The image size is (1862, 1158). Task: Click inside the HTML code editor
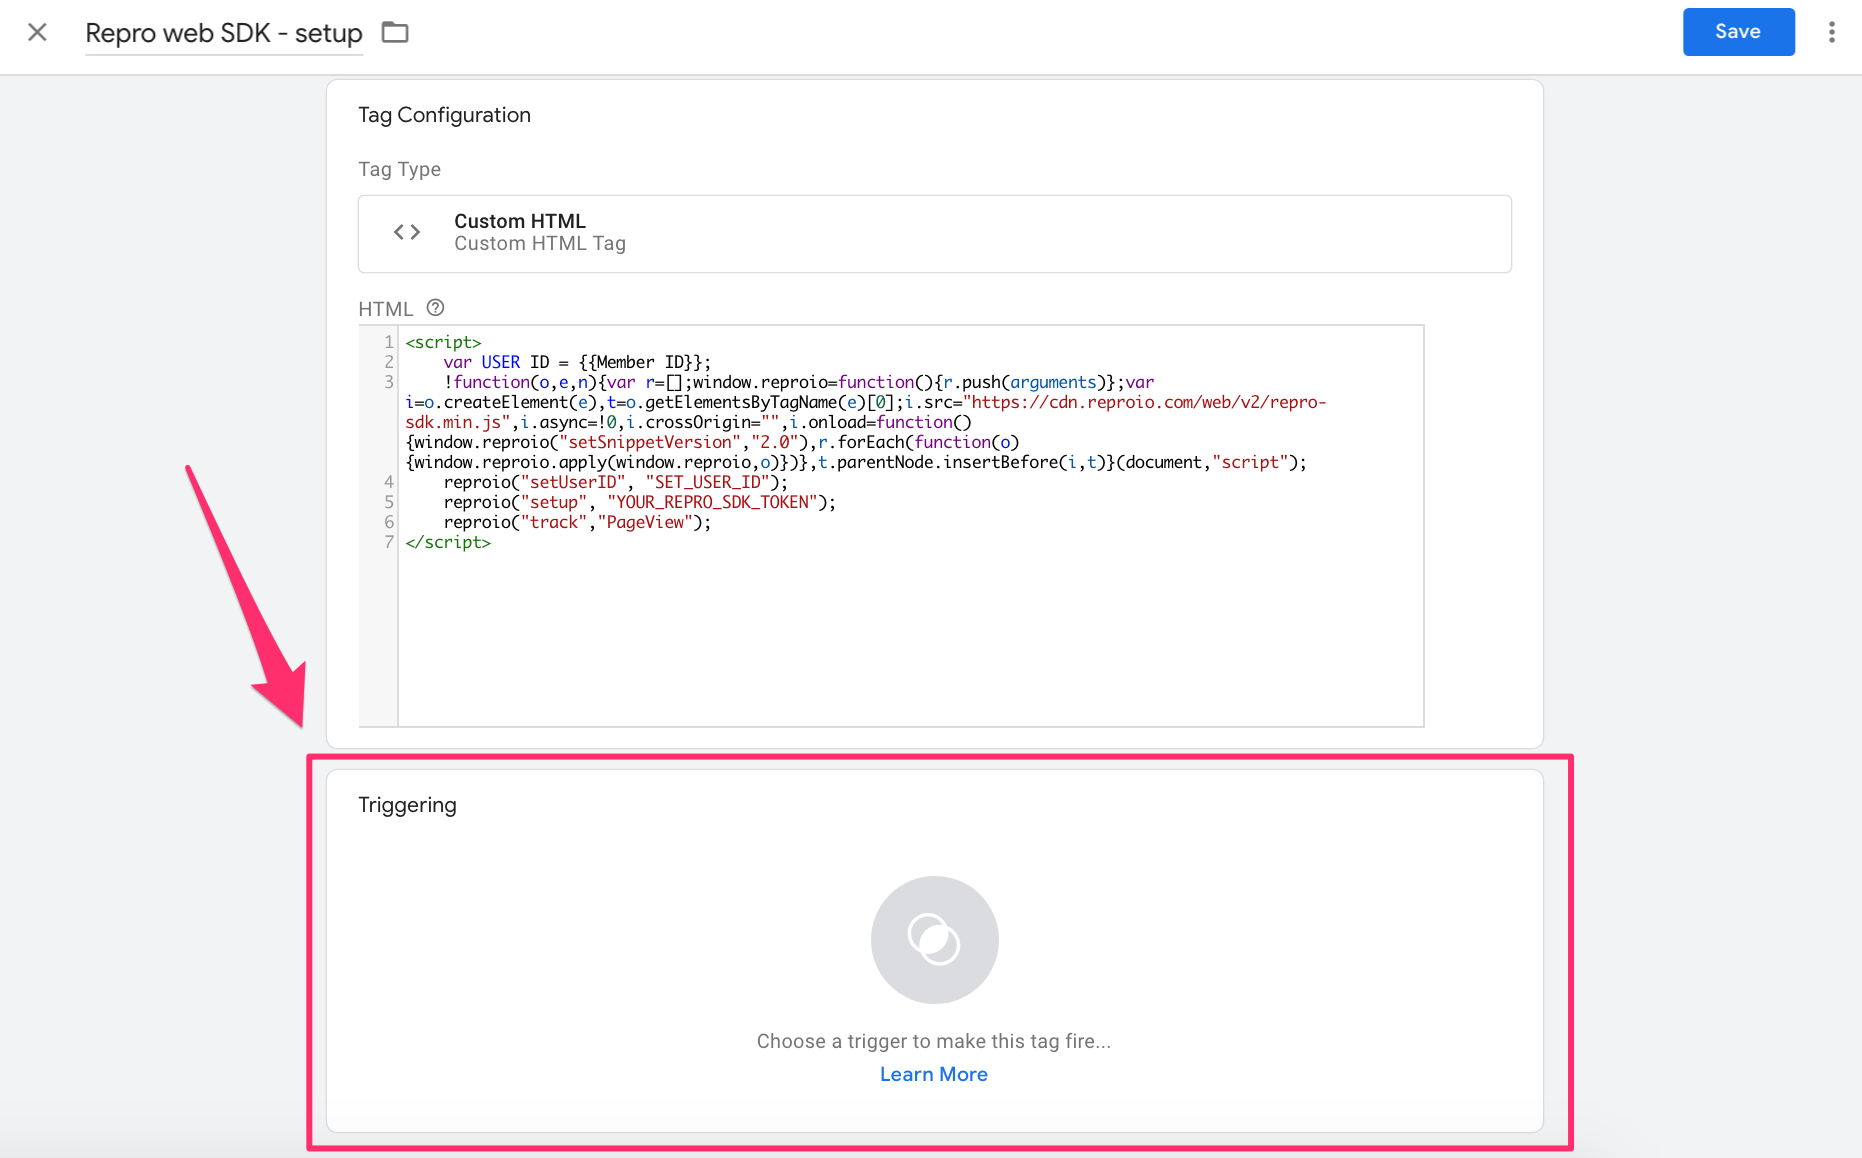[911, 526]
